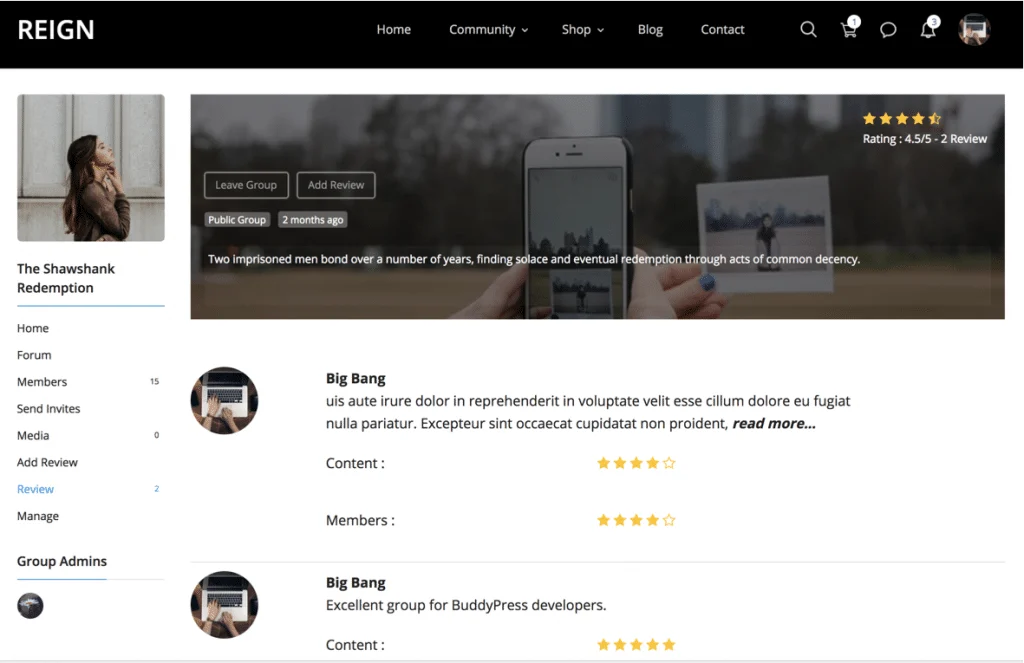This screenshot has width=1024, height=663.
Task: Click the Leave Group button
Action: pyautogui.click(x=246, y=185)
